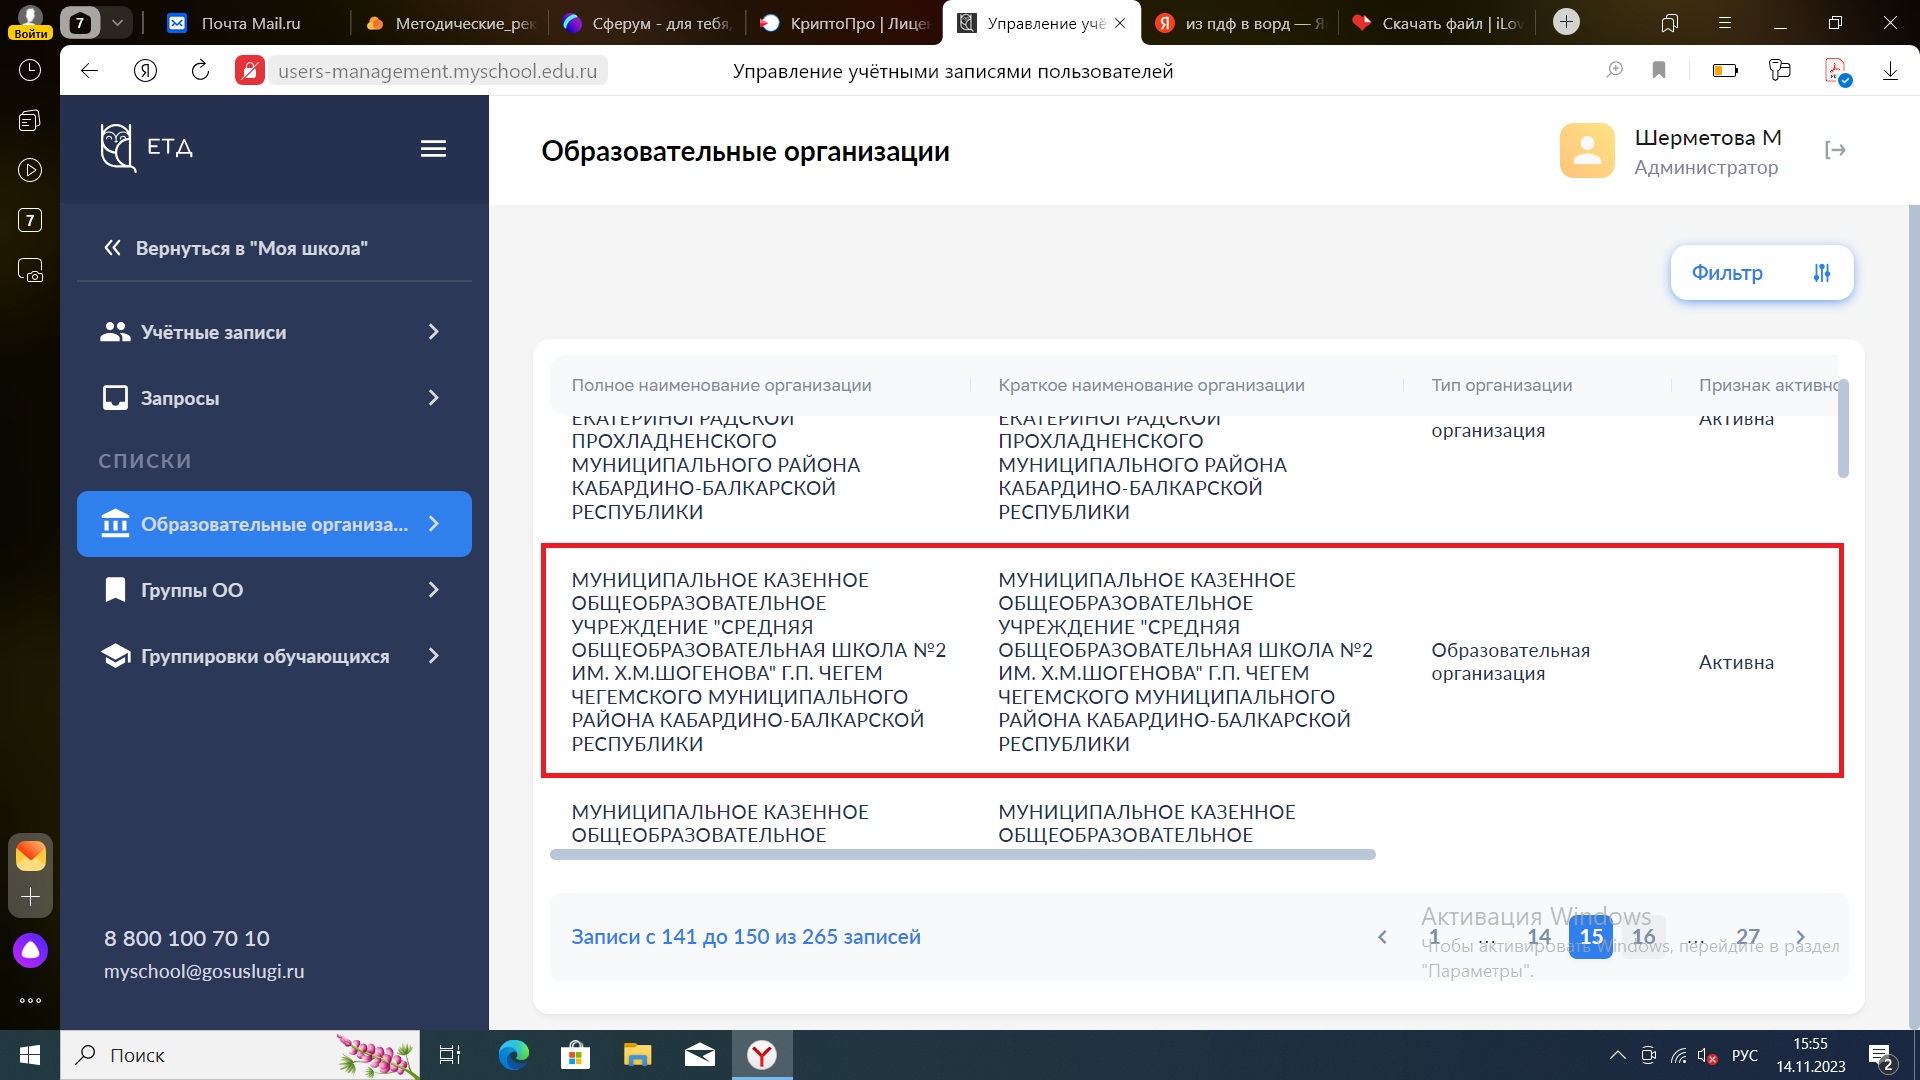Open Microsoft Edge from the taskbar
Image resolution: width=1920 pixels, height=1080 pixels.
tap(514, 1055)
